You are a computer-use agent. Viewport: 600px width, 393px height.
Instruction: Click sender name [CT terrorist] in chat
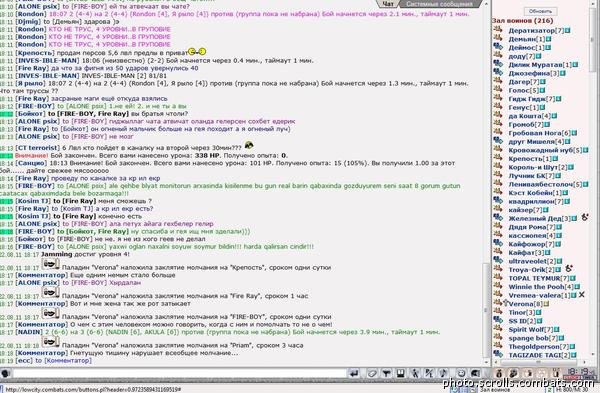[38, 148]
